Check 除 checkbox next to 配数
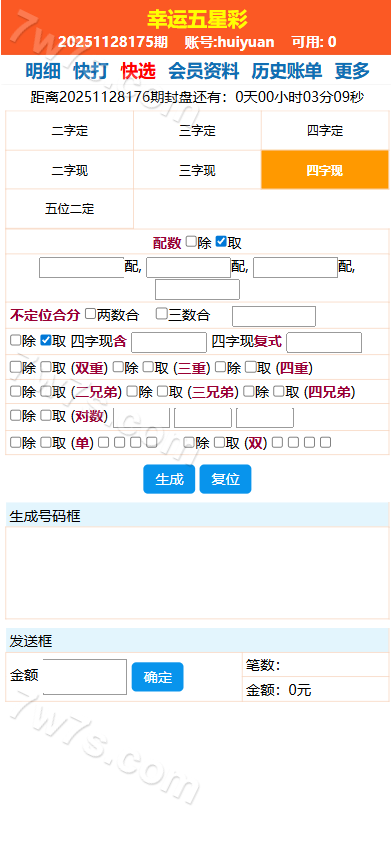 click(x=191, y=242)
